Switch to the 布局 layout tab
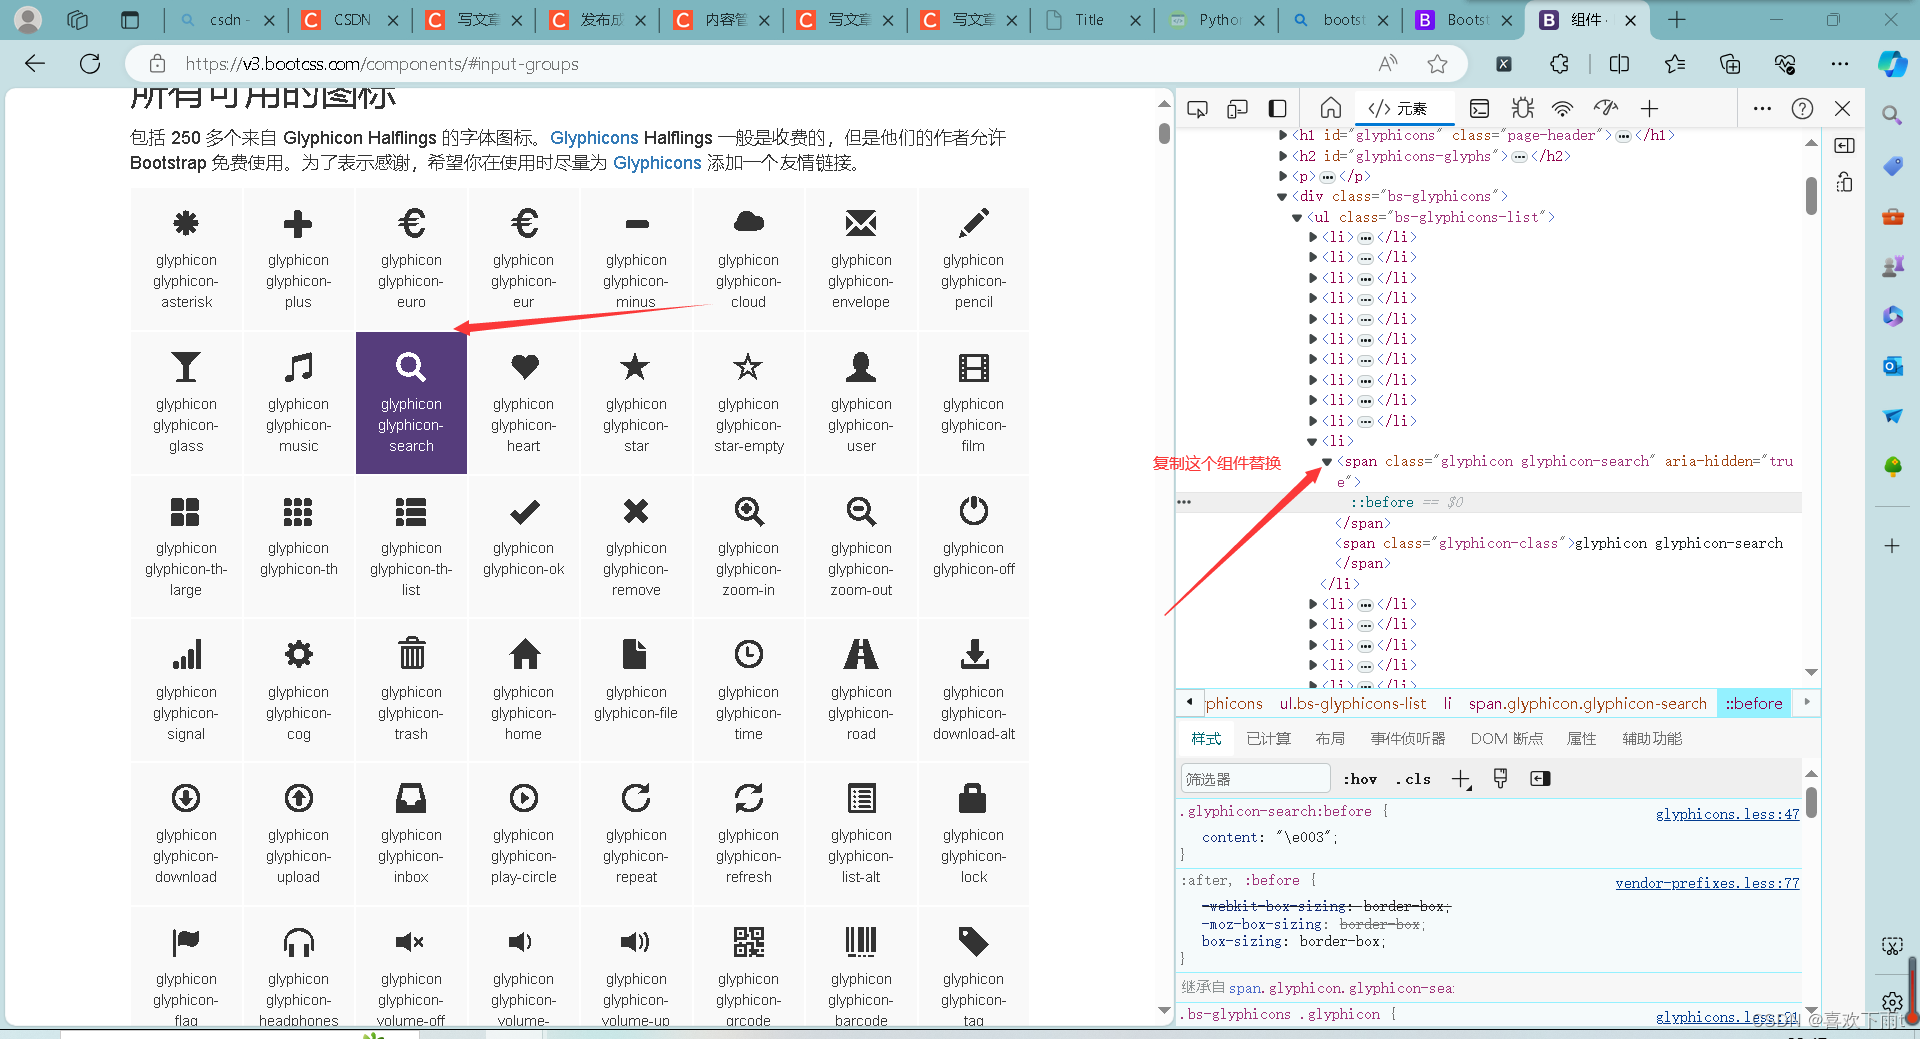The width and height of the screenshot is (1920, 1039). point(1330,738)
